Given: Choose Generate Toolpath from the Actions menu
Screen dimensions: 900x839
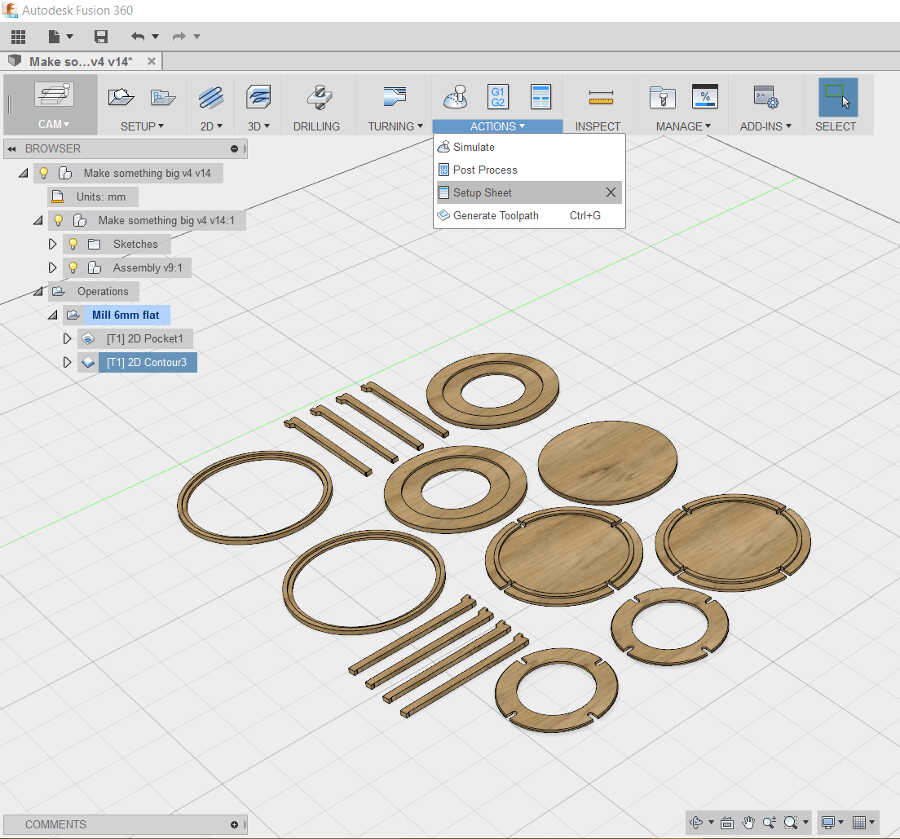Looking at the screenshot, I should 529,216.
